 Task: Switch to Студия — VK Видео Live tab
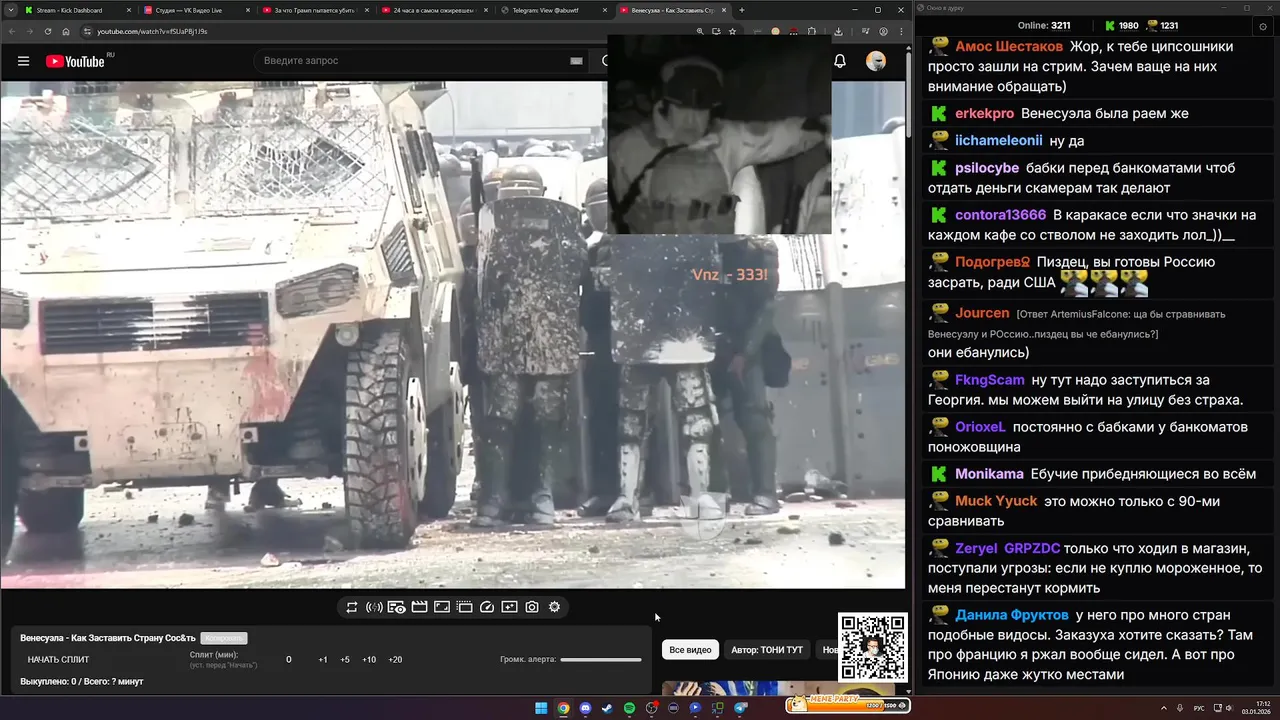tap(195, 10)
